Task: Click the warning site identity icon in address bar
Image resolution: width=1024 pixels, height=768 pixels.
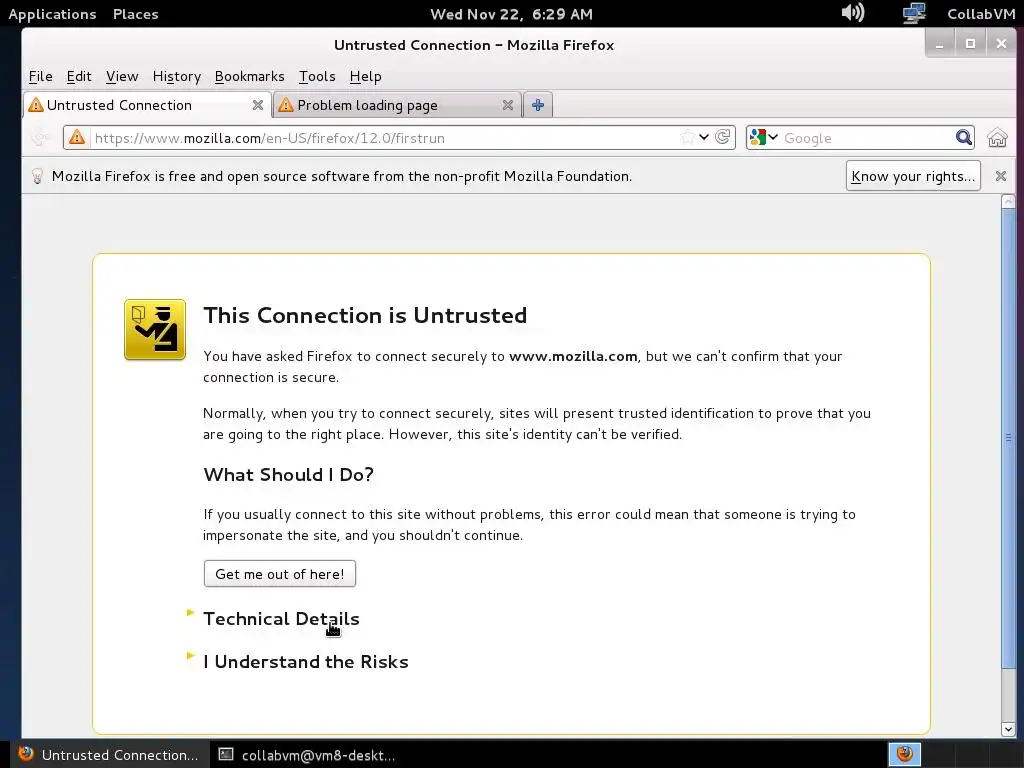Action: [x=77, y=137]
